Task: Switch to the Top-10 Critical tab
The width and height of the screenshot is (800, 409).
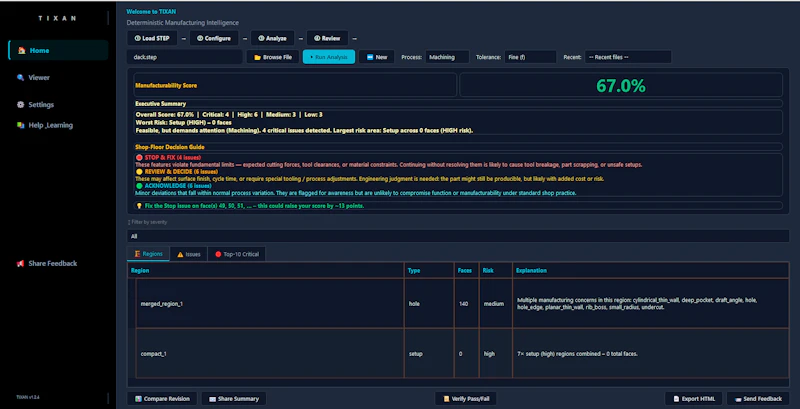Action: coord(237,254)
